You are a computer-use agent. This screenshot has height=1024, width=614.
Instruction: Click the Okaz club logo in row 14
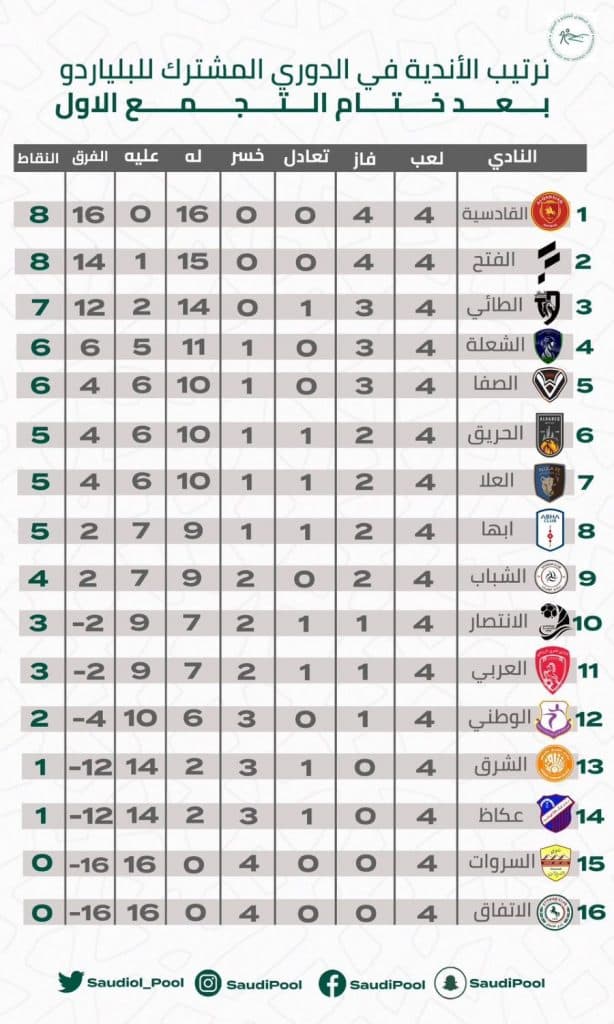pyautogui.click(x=554, y=814)
